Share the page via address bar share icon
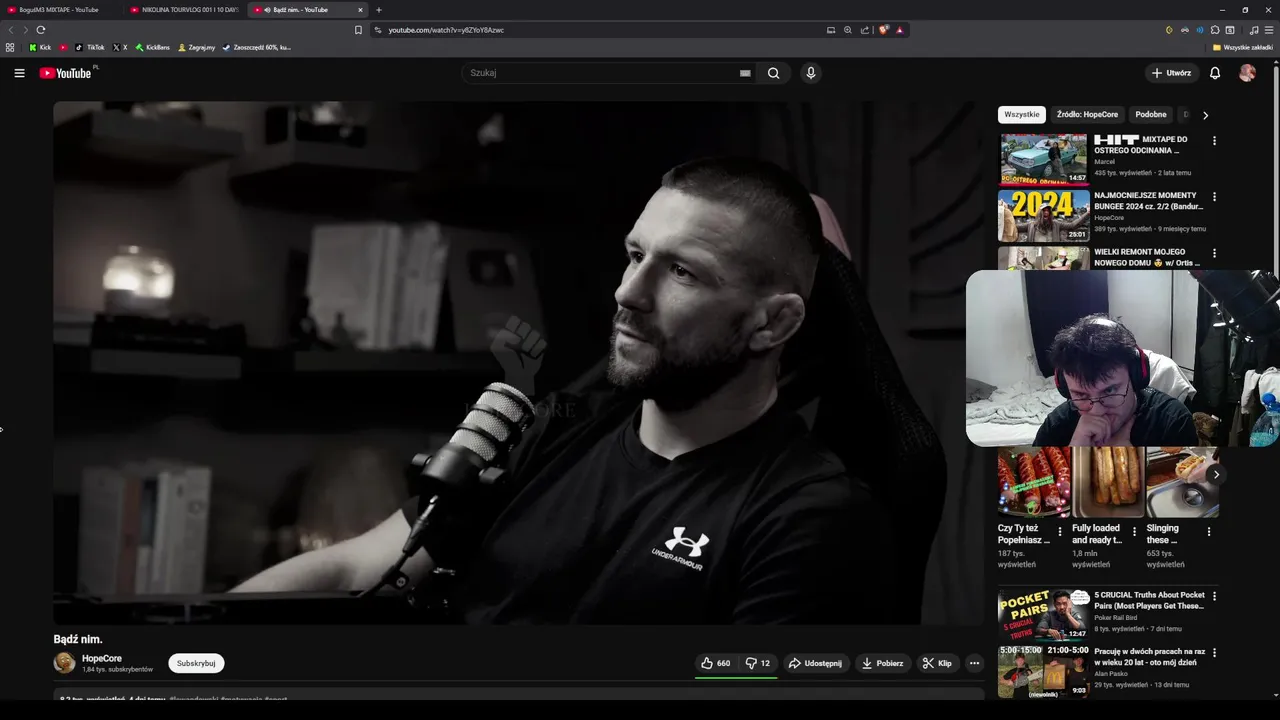 (864, 30)
